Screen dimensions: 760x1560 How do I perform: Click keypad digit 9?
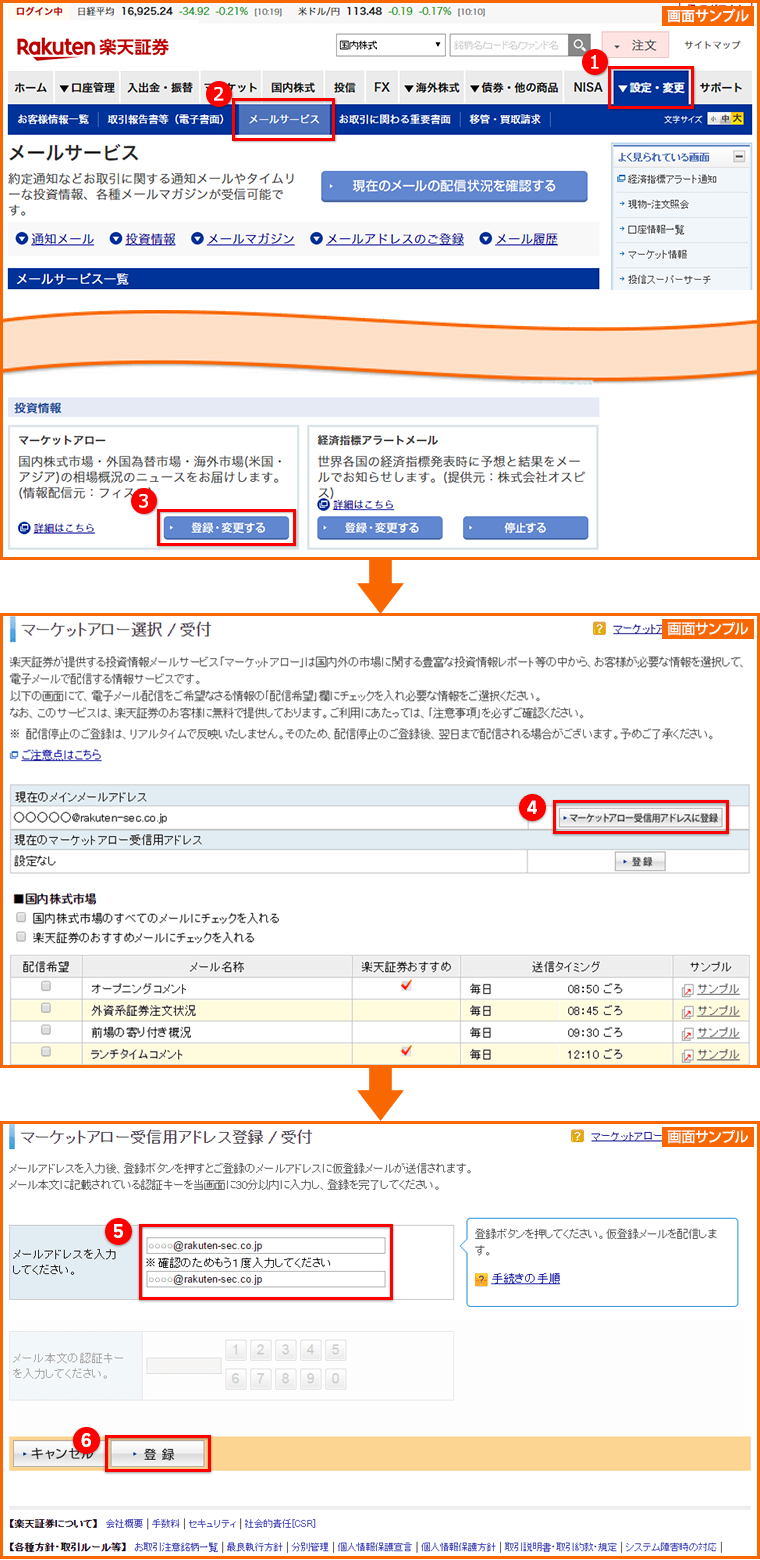click(x=311, y=1379)
